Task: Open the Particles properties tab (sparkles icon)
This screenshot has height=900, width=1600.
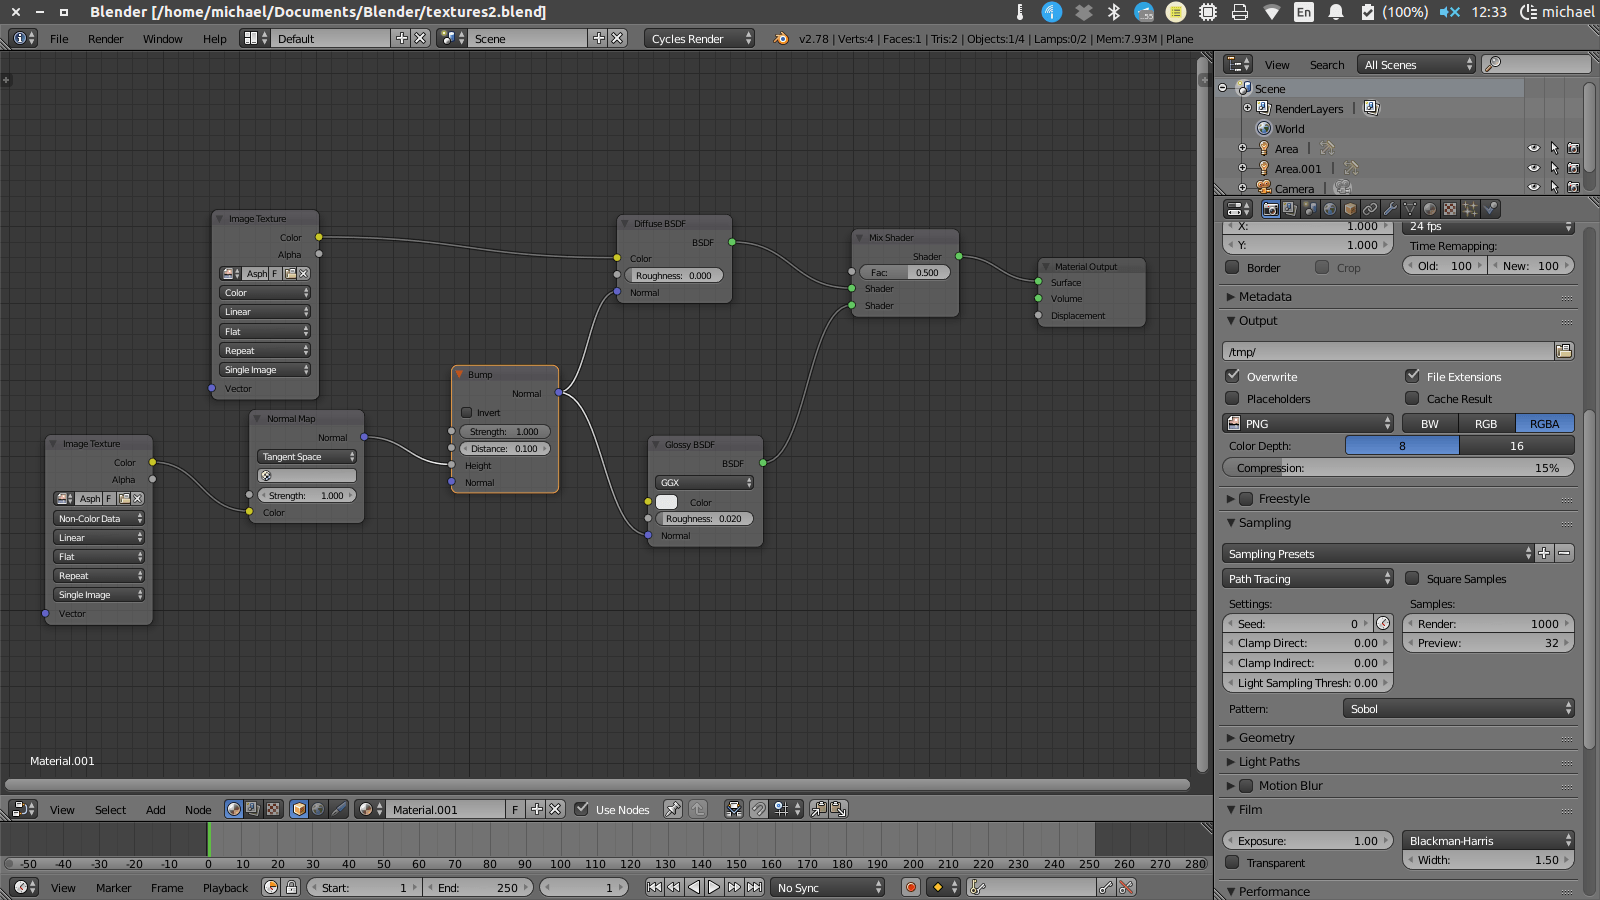Action: [x=1470, y=208]
